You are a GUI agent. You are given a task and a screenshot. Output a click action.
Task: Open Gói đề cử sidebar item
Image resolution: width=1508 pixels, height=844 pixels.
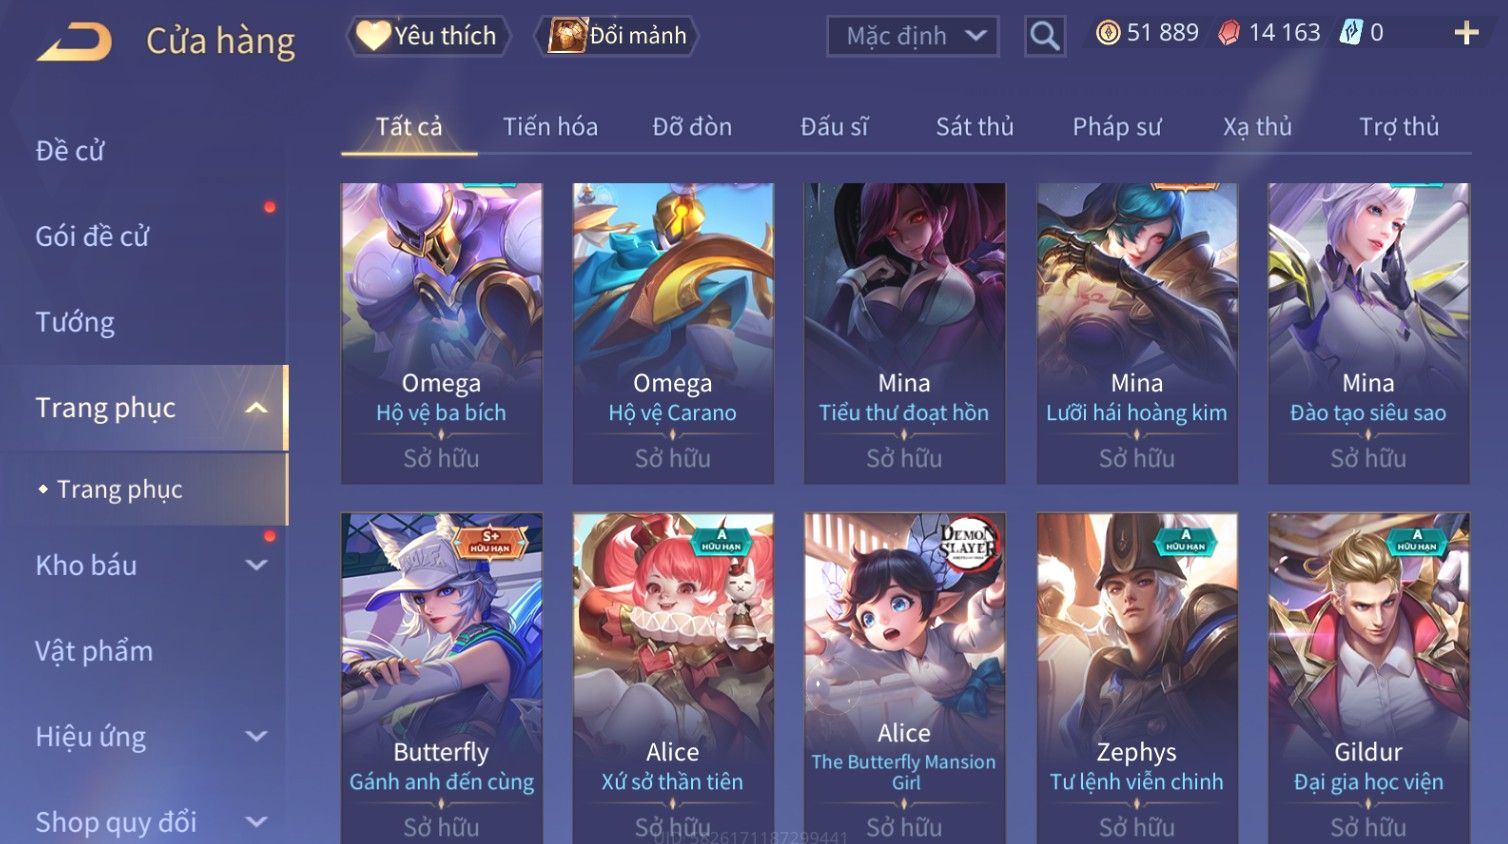pyautogui.click(x=92, y=236)
